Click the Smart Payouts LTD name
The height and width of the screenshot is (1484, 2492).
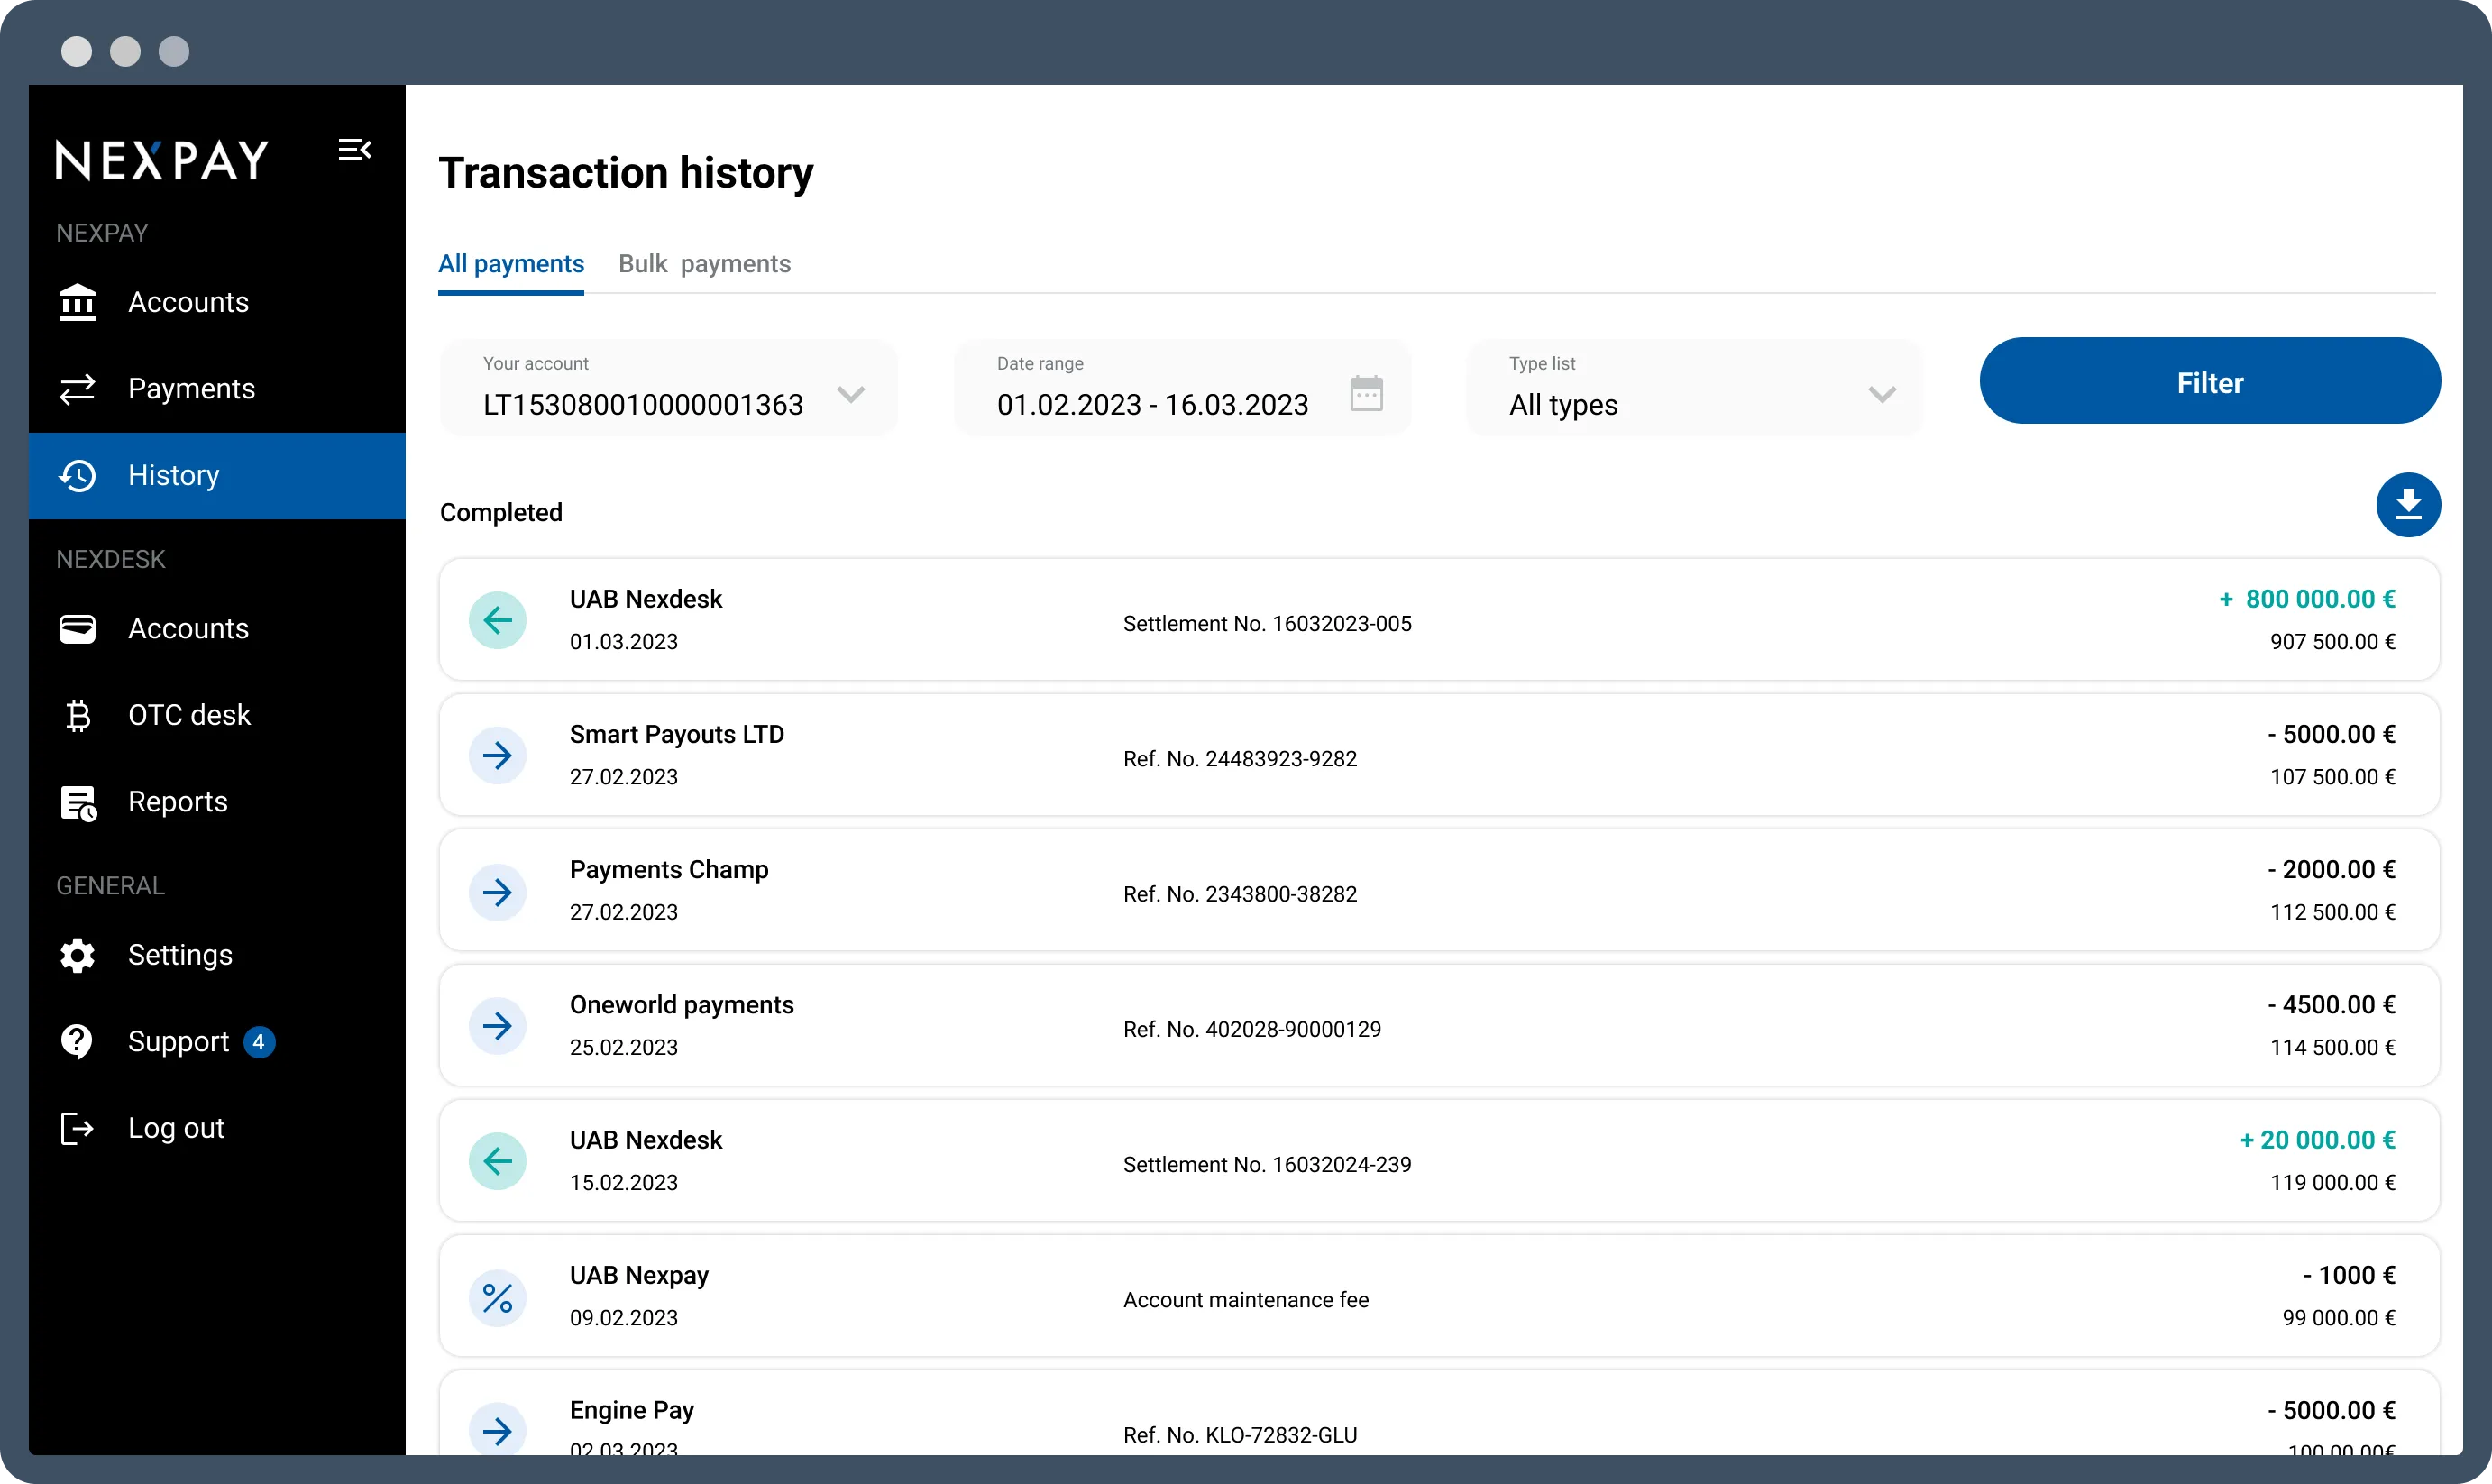point(677,735)
